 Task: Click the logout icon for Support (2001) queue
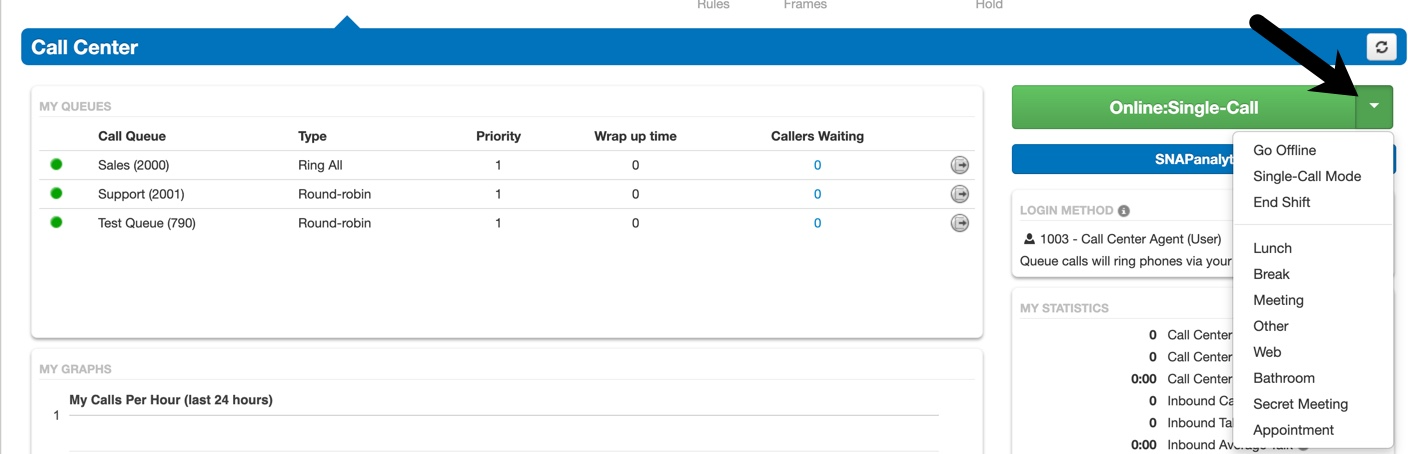(959, 194)
